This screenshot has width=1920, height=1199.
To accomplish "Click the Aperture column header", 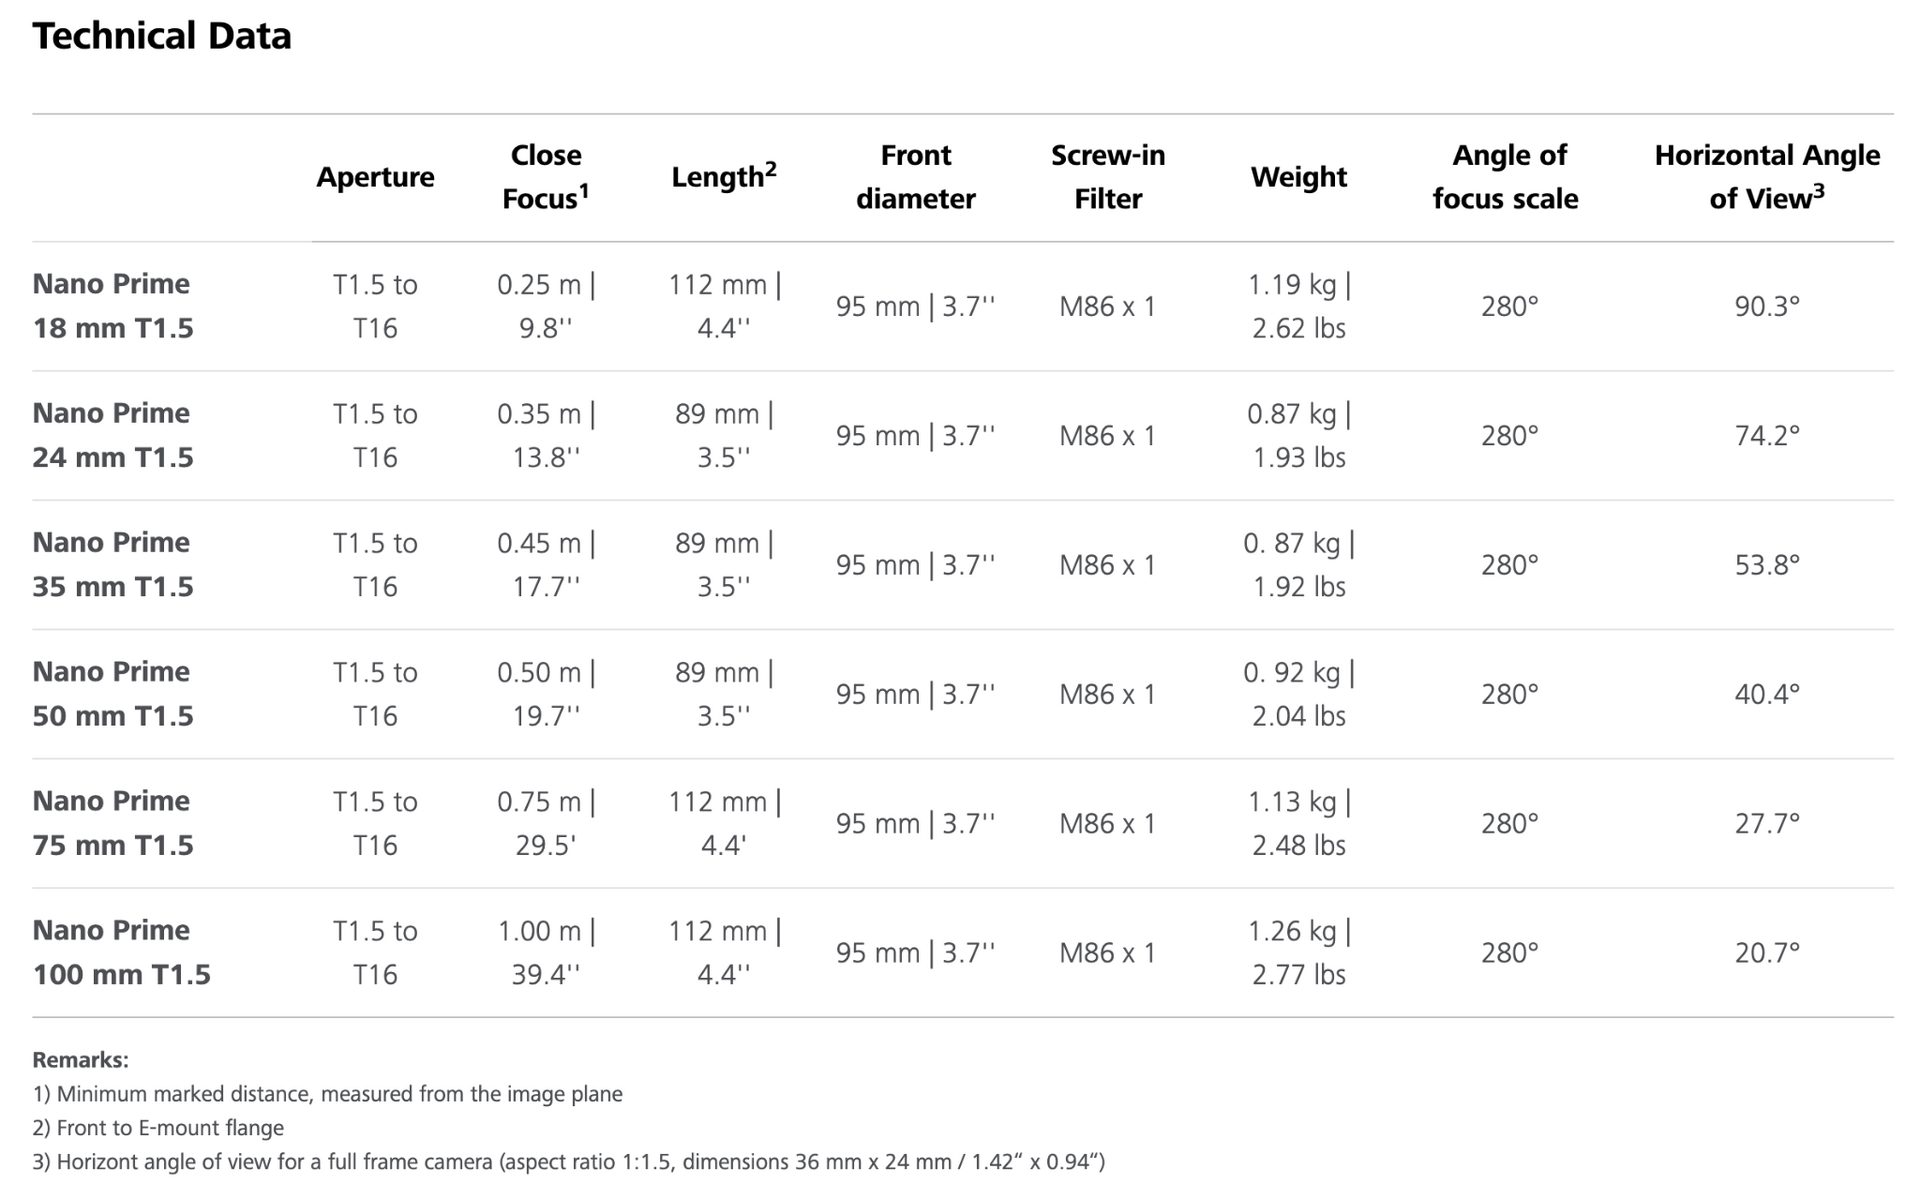I will pos(375,177).
